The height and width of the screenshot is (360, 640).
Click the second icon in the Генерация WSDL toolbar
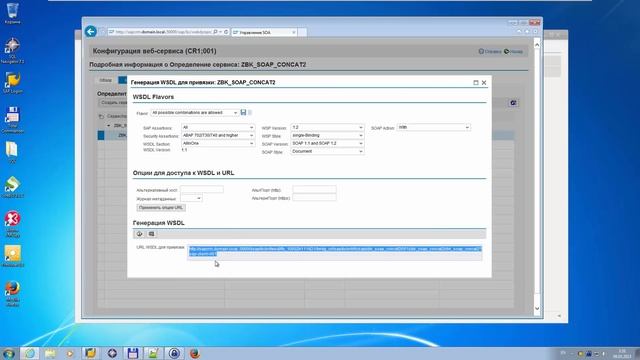point(151,234)
